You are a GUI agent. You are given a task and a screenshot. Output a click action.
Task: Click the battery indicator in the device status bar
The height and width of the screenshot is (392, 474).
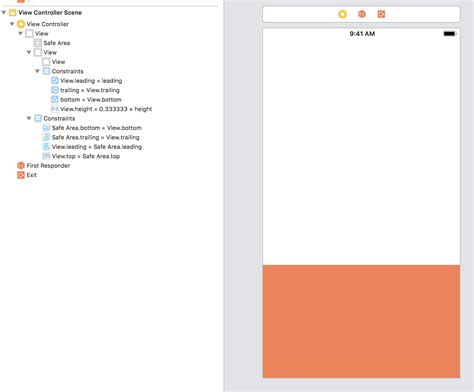(450, 34)
